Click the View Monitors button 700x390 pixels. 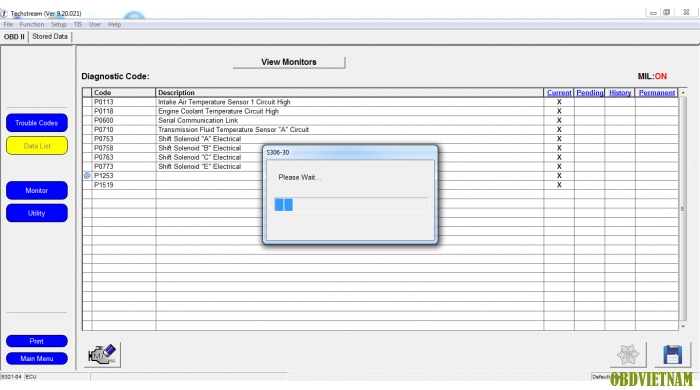(289, 62)
